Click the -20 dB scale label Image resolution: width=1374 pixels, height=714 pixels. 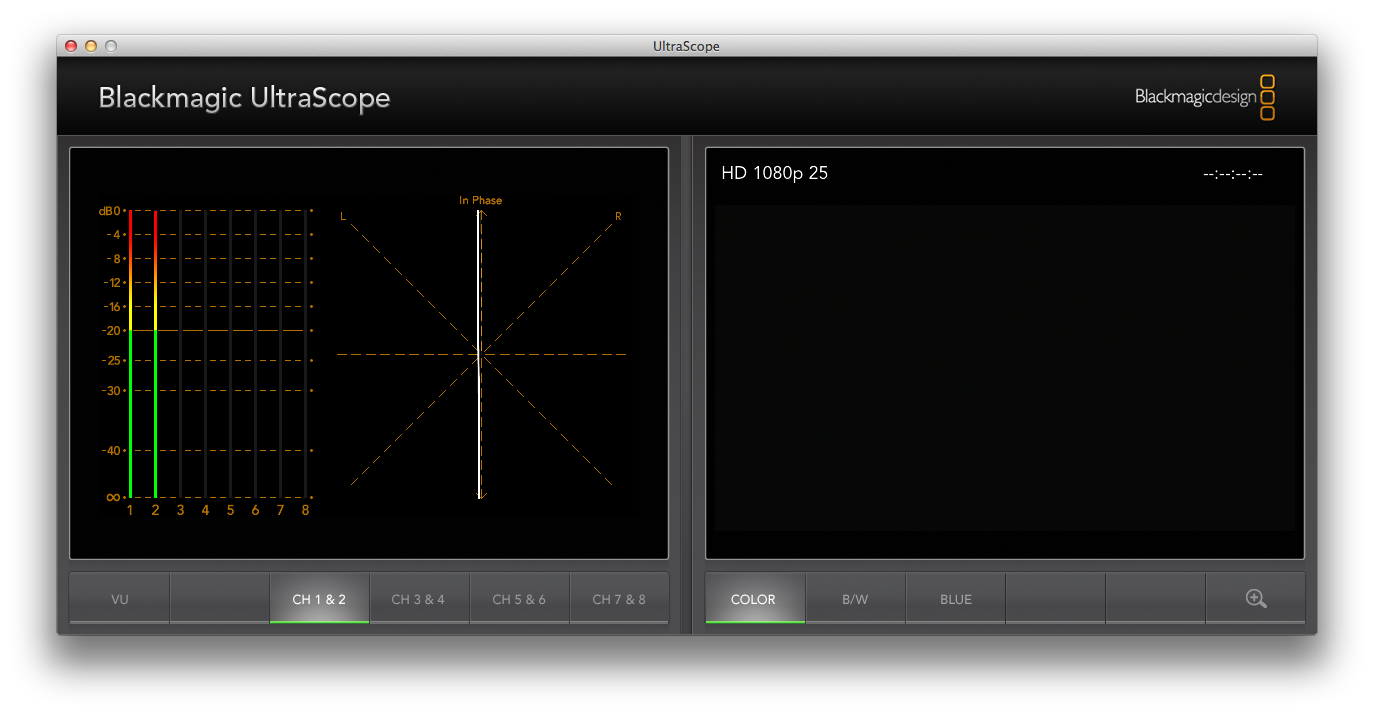click(x=111, y=330)
